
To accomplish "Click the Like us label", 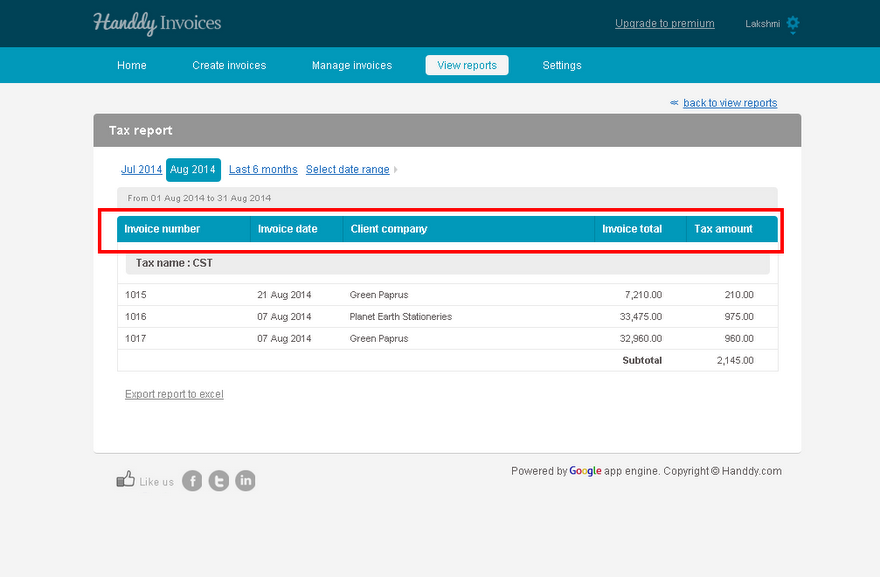I will point(157,482).
